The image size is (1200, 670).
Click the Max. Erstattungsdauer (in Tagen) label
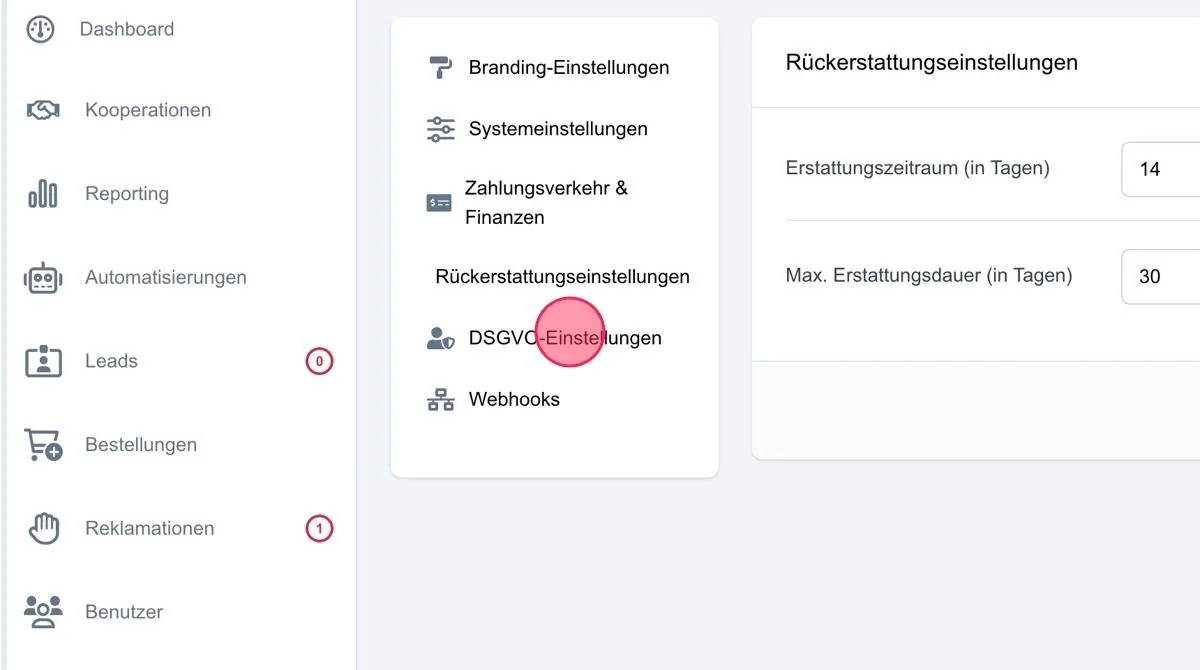click(929, 275)
